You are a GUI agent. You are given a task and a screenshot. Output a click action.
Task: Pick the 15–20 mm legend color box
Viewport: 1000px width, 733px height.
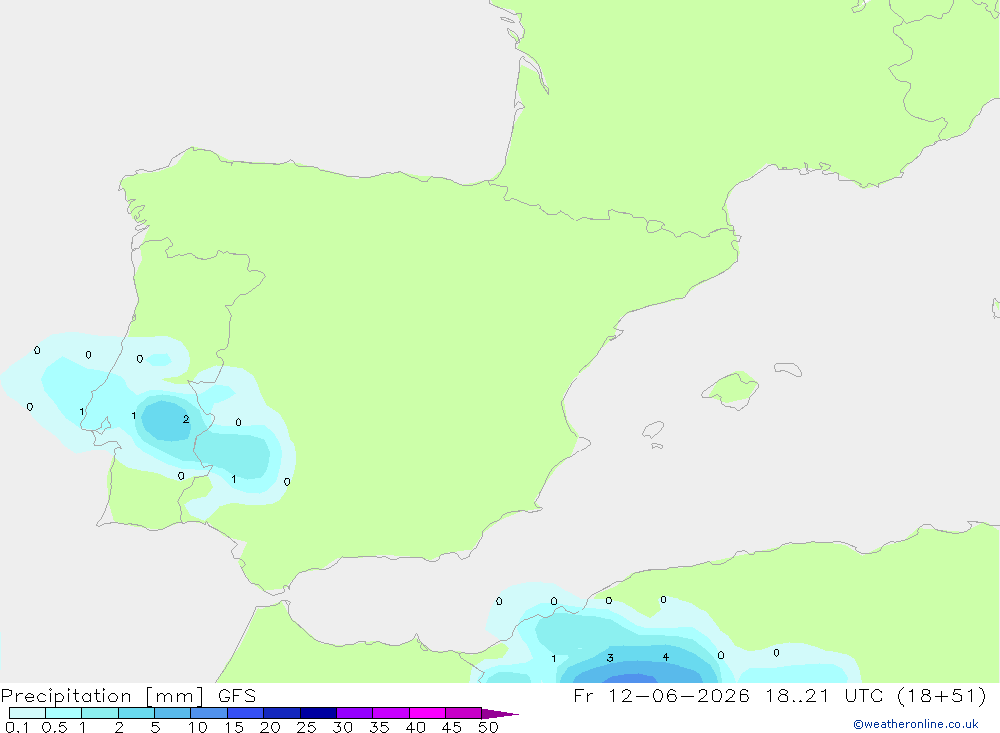(246, 713)
